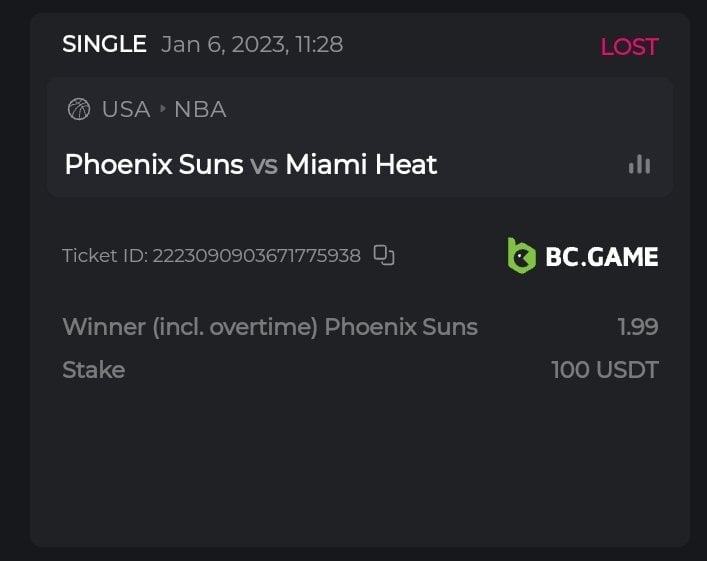Click the arrow between USA and NBA
Viewport: 707px width, 561px height.
pyautogui.click(x=162, y=109)
